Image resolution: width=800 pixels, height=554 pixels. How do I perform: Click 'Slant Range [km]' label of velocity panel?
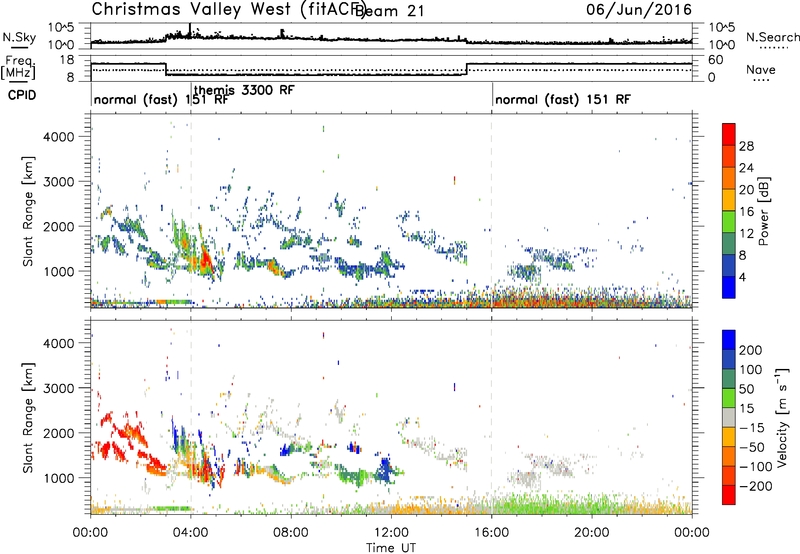(28, 417)
